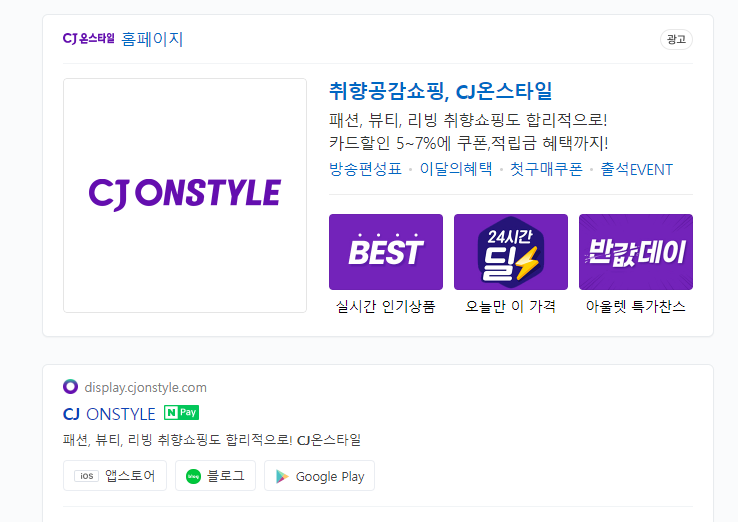This screenshot has height=522, width=738.
Task: Click the 광고 badge
Action: click(x=676, y=40)
